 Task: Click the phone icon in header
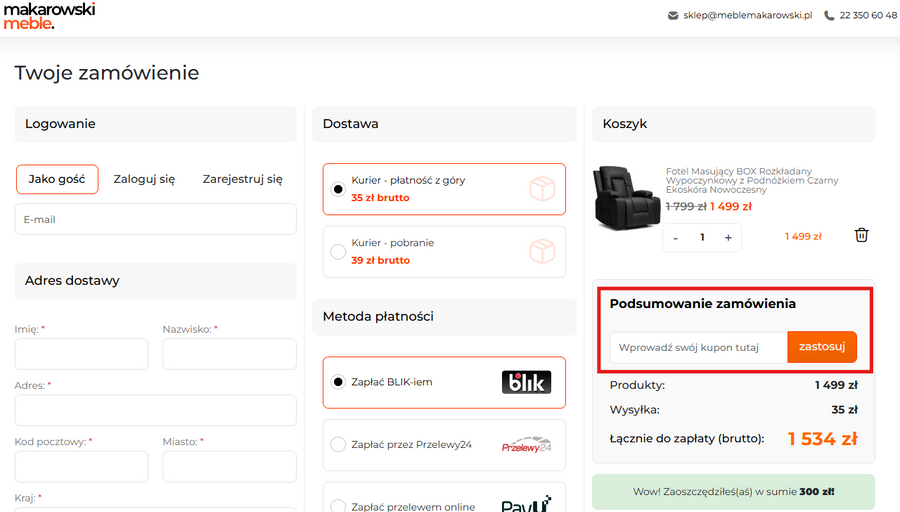(x=829, y=16)
